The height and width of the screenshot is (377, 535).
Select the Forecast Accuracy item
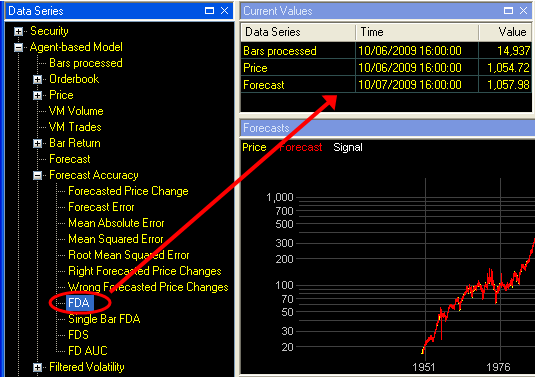click(93, 175)
